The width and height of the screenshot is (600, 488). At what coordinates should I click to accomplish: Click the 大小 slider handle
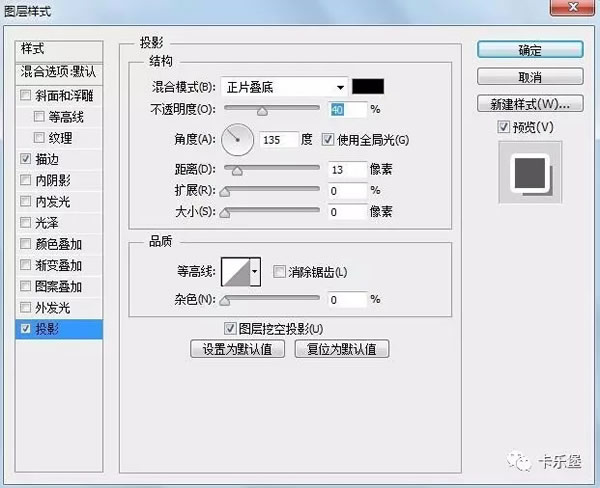pyautogui.click(x=225, y=213)
